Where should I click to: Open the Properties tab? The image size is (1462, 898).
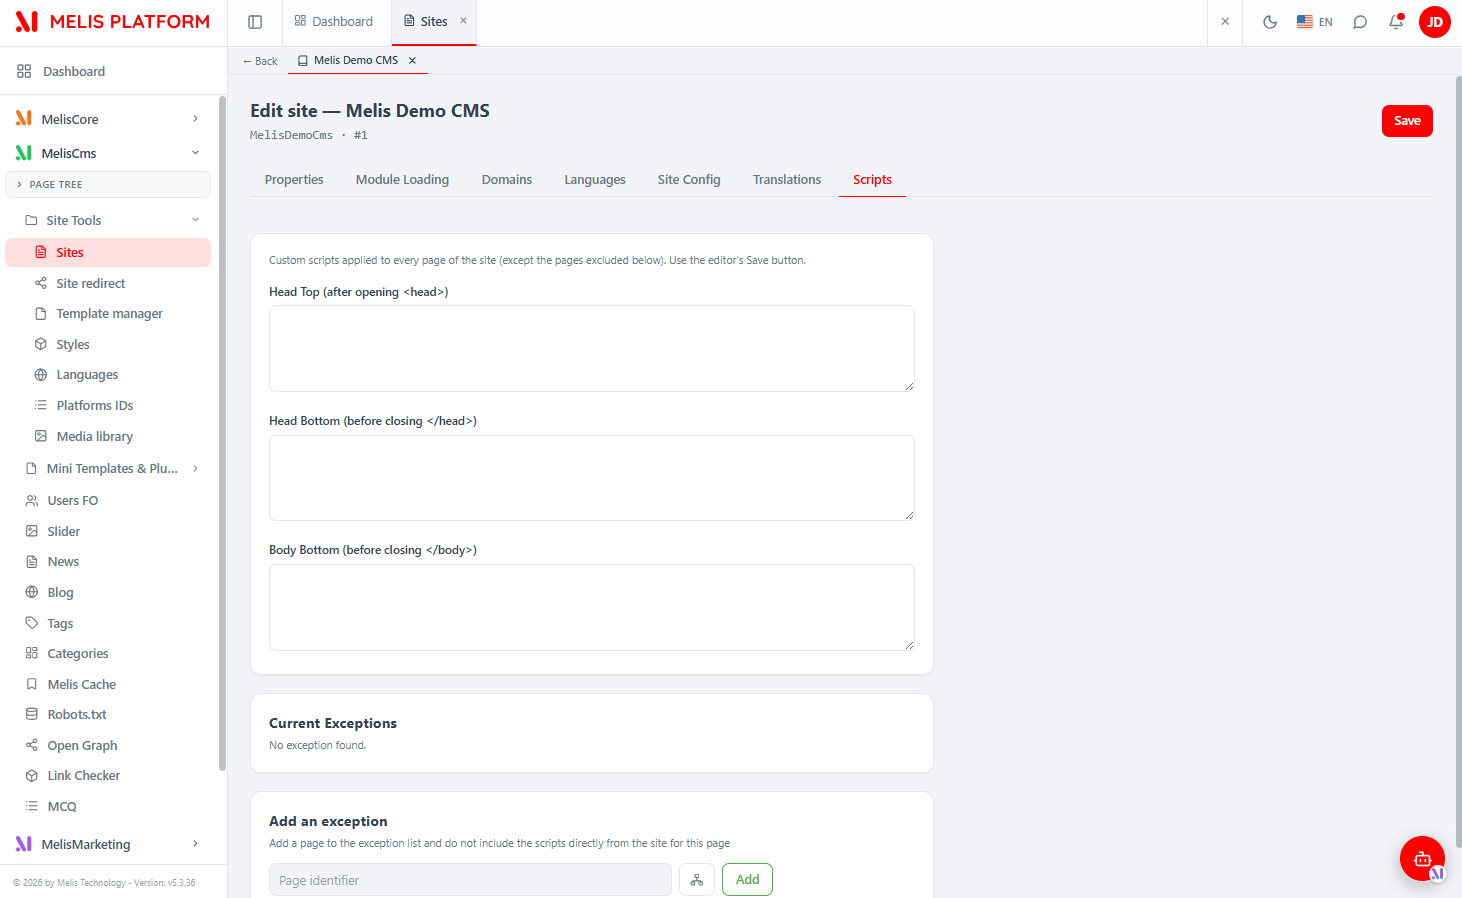(294, 180)
